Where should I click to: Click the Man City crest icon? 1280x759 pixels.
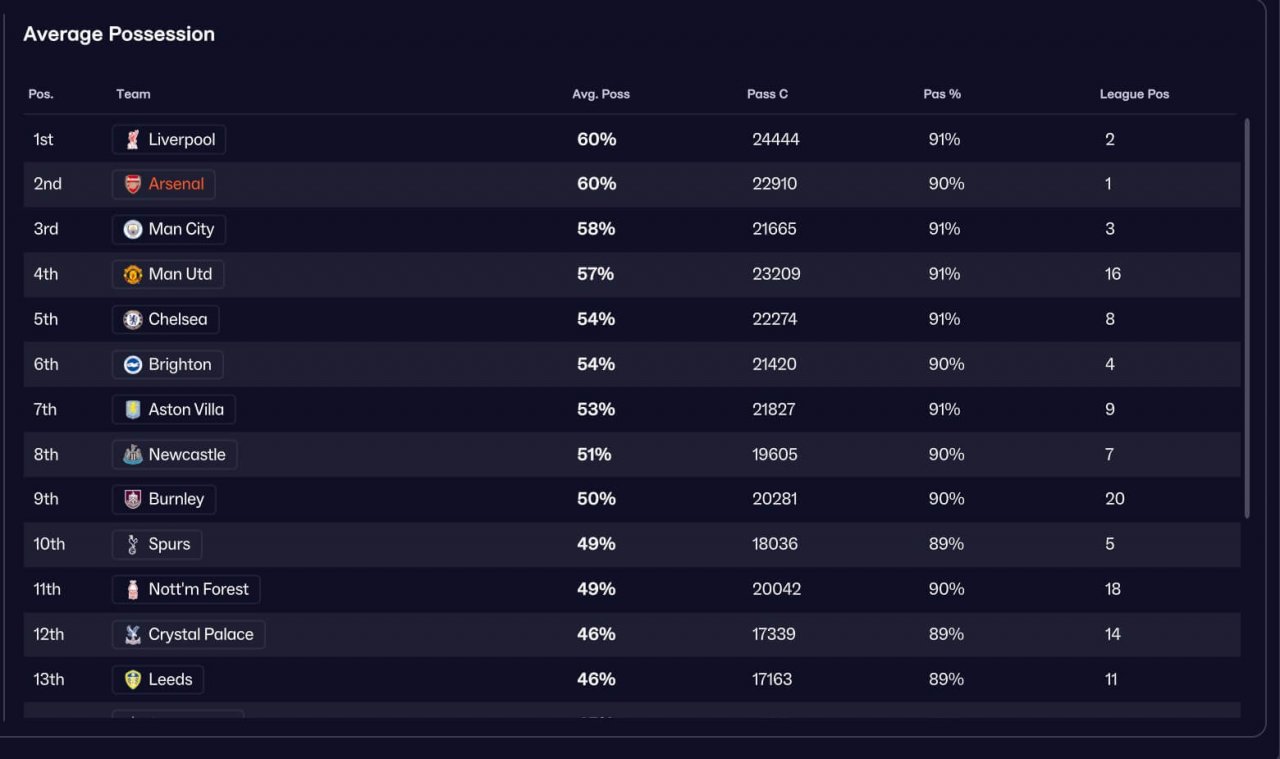[133, 229]
